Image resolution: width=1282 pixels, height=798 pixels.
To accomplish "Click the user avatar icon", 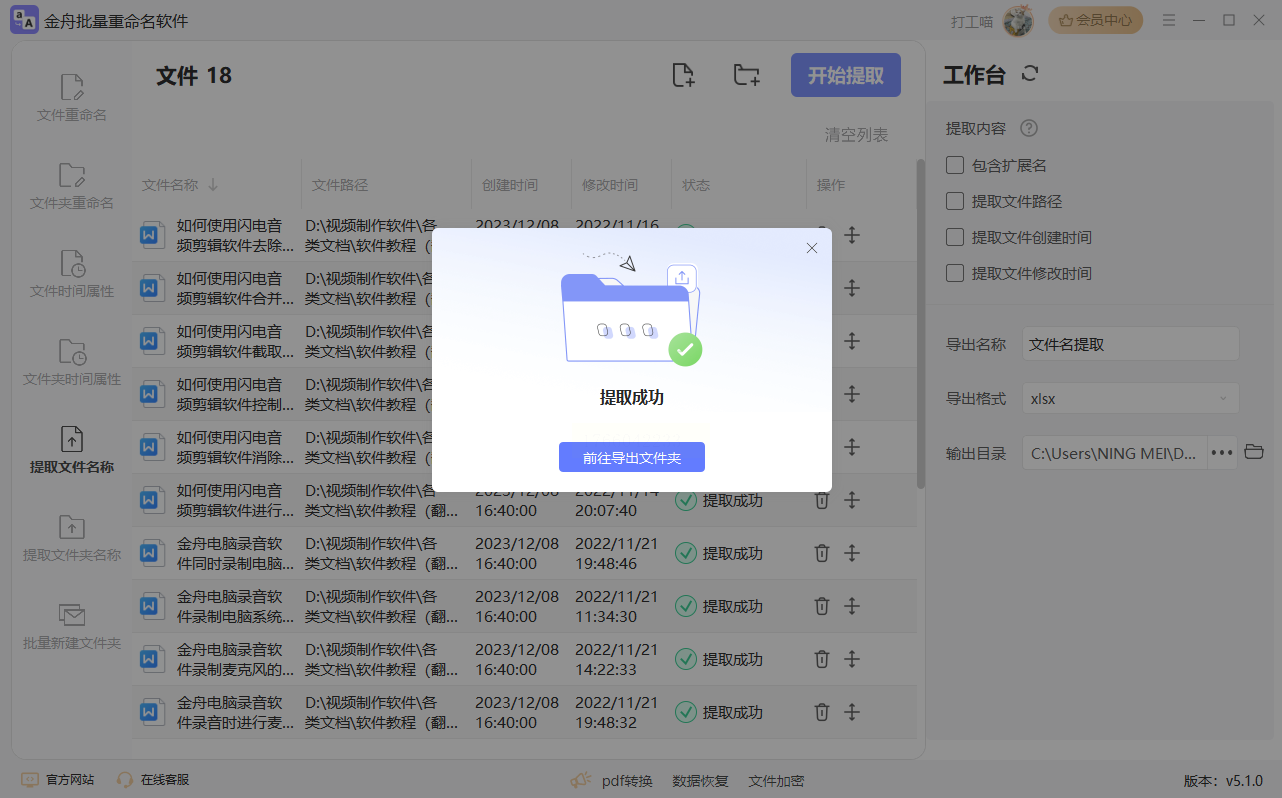I will [x=1018, y=21].
